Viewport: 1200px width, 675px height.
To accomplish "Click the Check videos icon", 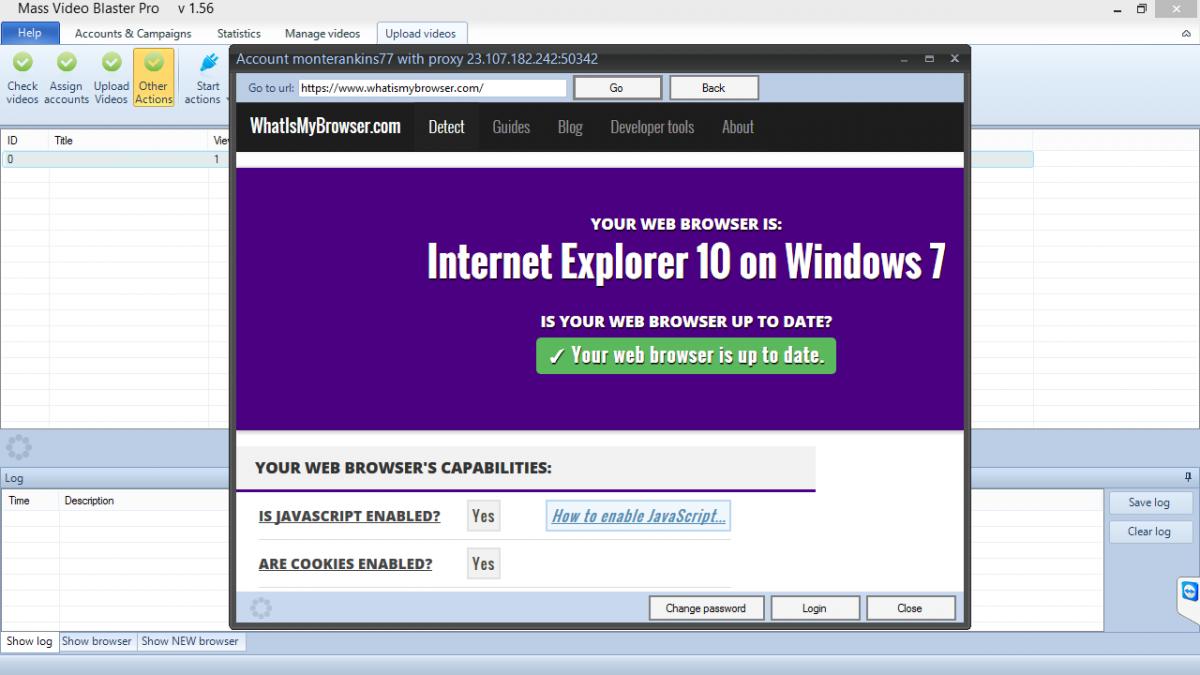I will tap(22, 63).
